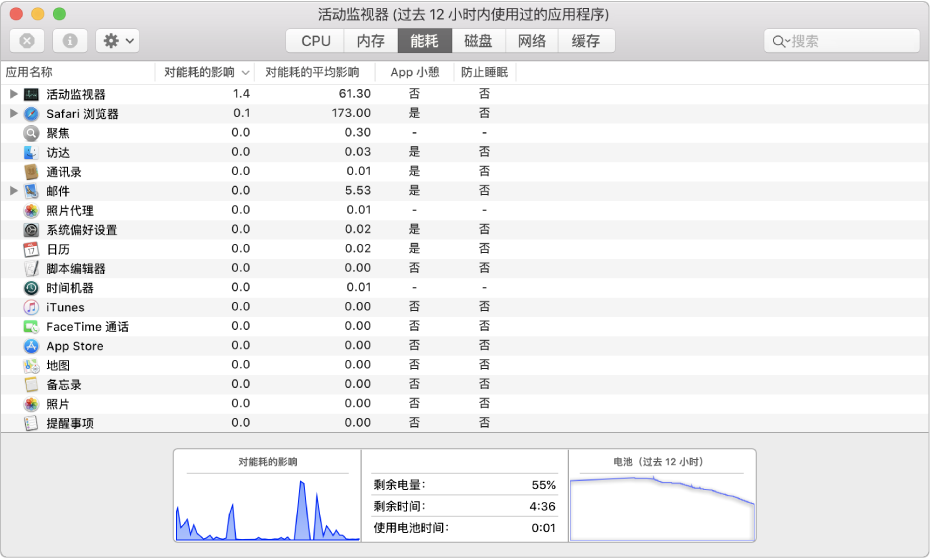Screen dimensions: 931x559
Task: Click the iTunes music note icon
Action: (31, 307)
